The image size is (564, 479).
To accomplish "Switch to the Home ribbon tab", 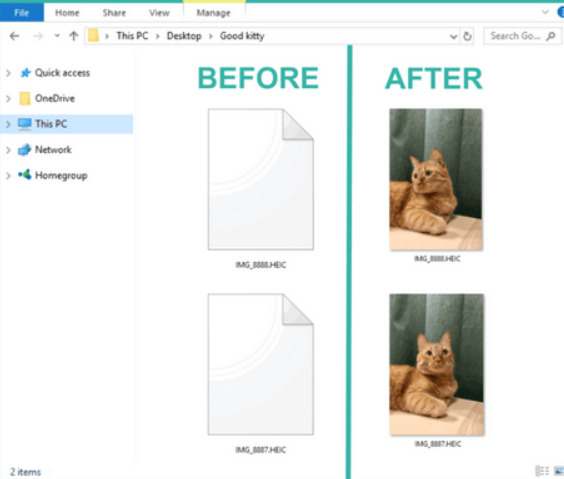I will point(67,13).
